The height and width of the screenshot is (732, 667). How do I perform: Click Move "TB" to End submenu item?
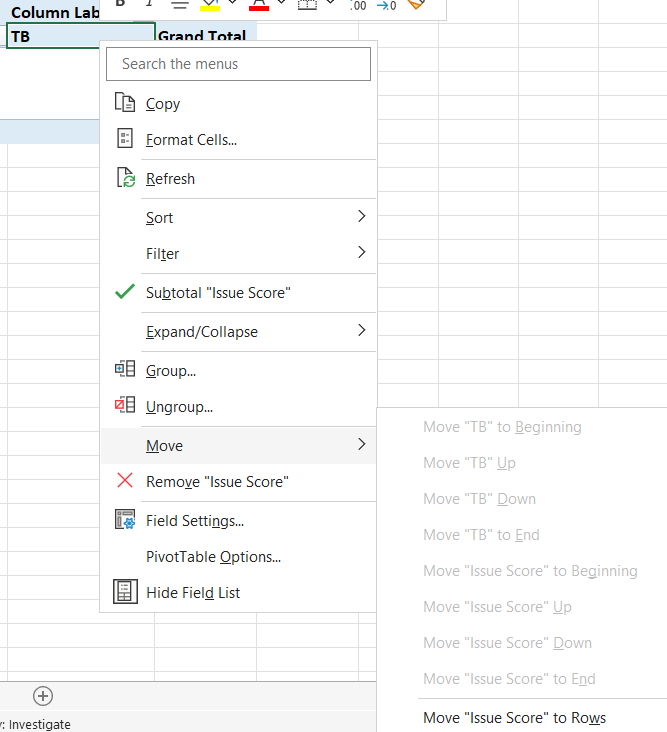[x=481, y=535]
